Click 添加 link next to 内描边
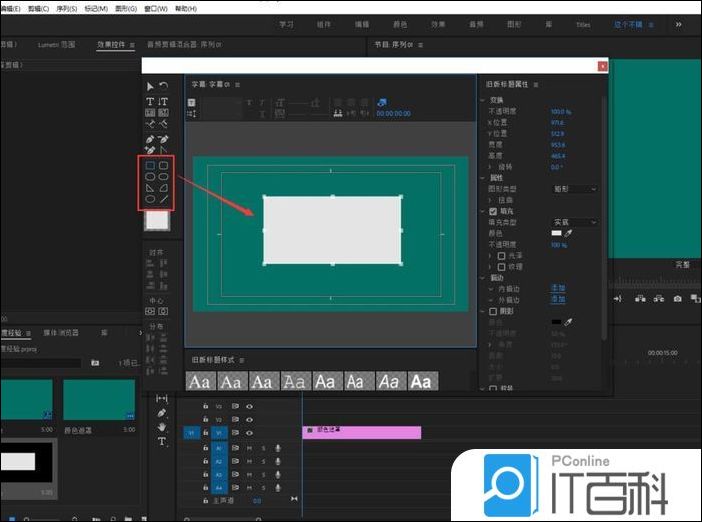 point(557,288)
